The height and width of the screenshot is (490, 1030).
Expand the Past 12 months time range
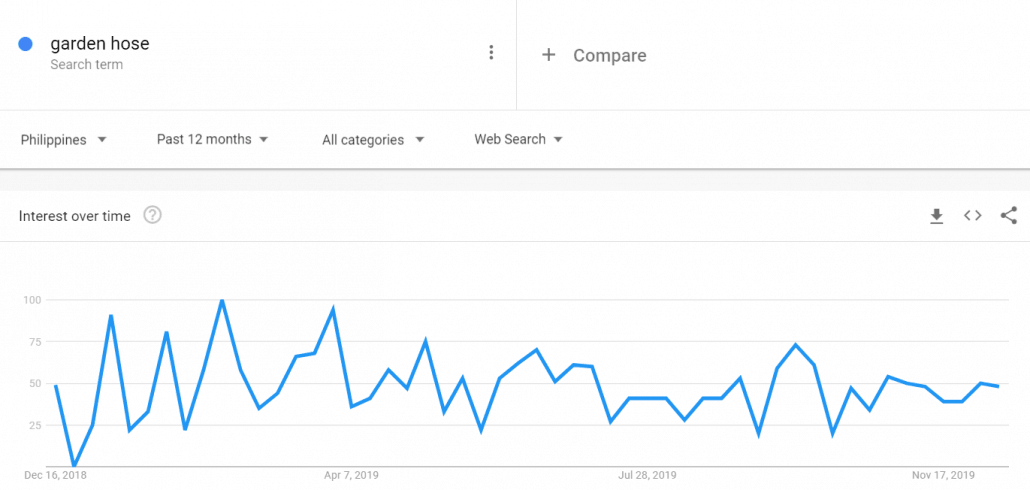pyautogui.click(x=212, y=140)
